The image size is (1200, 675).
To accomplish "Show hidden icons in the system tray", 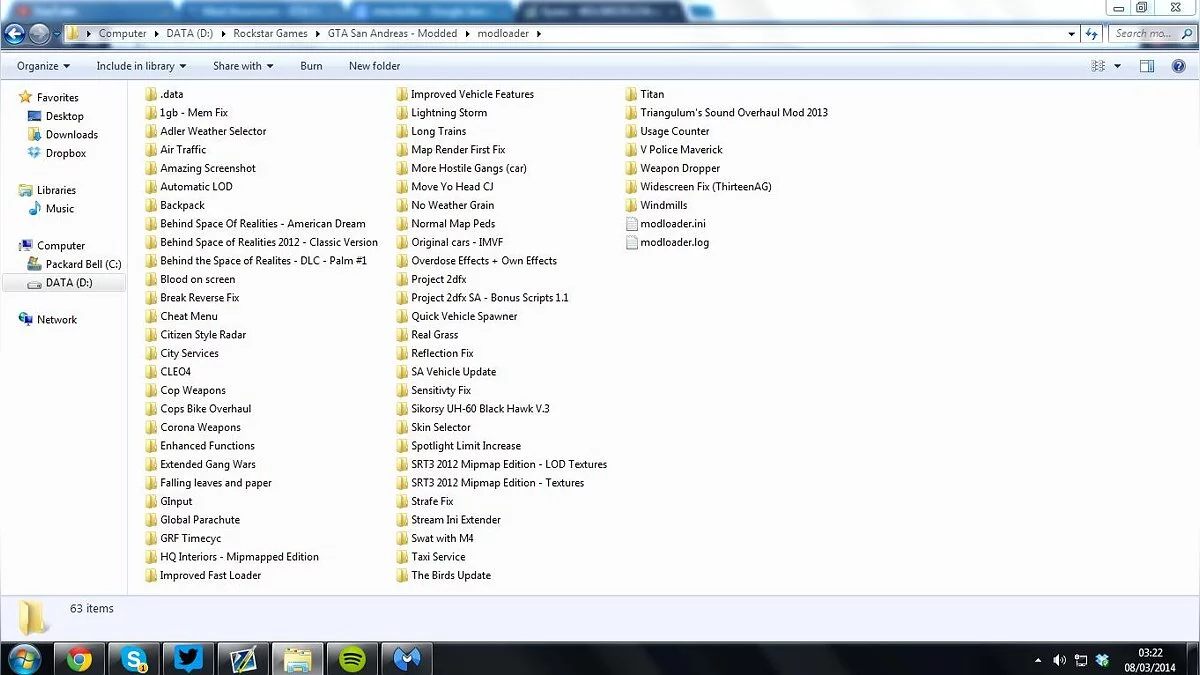I will (1037, 660).
